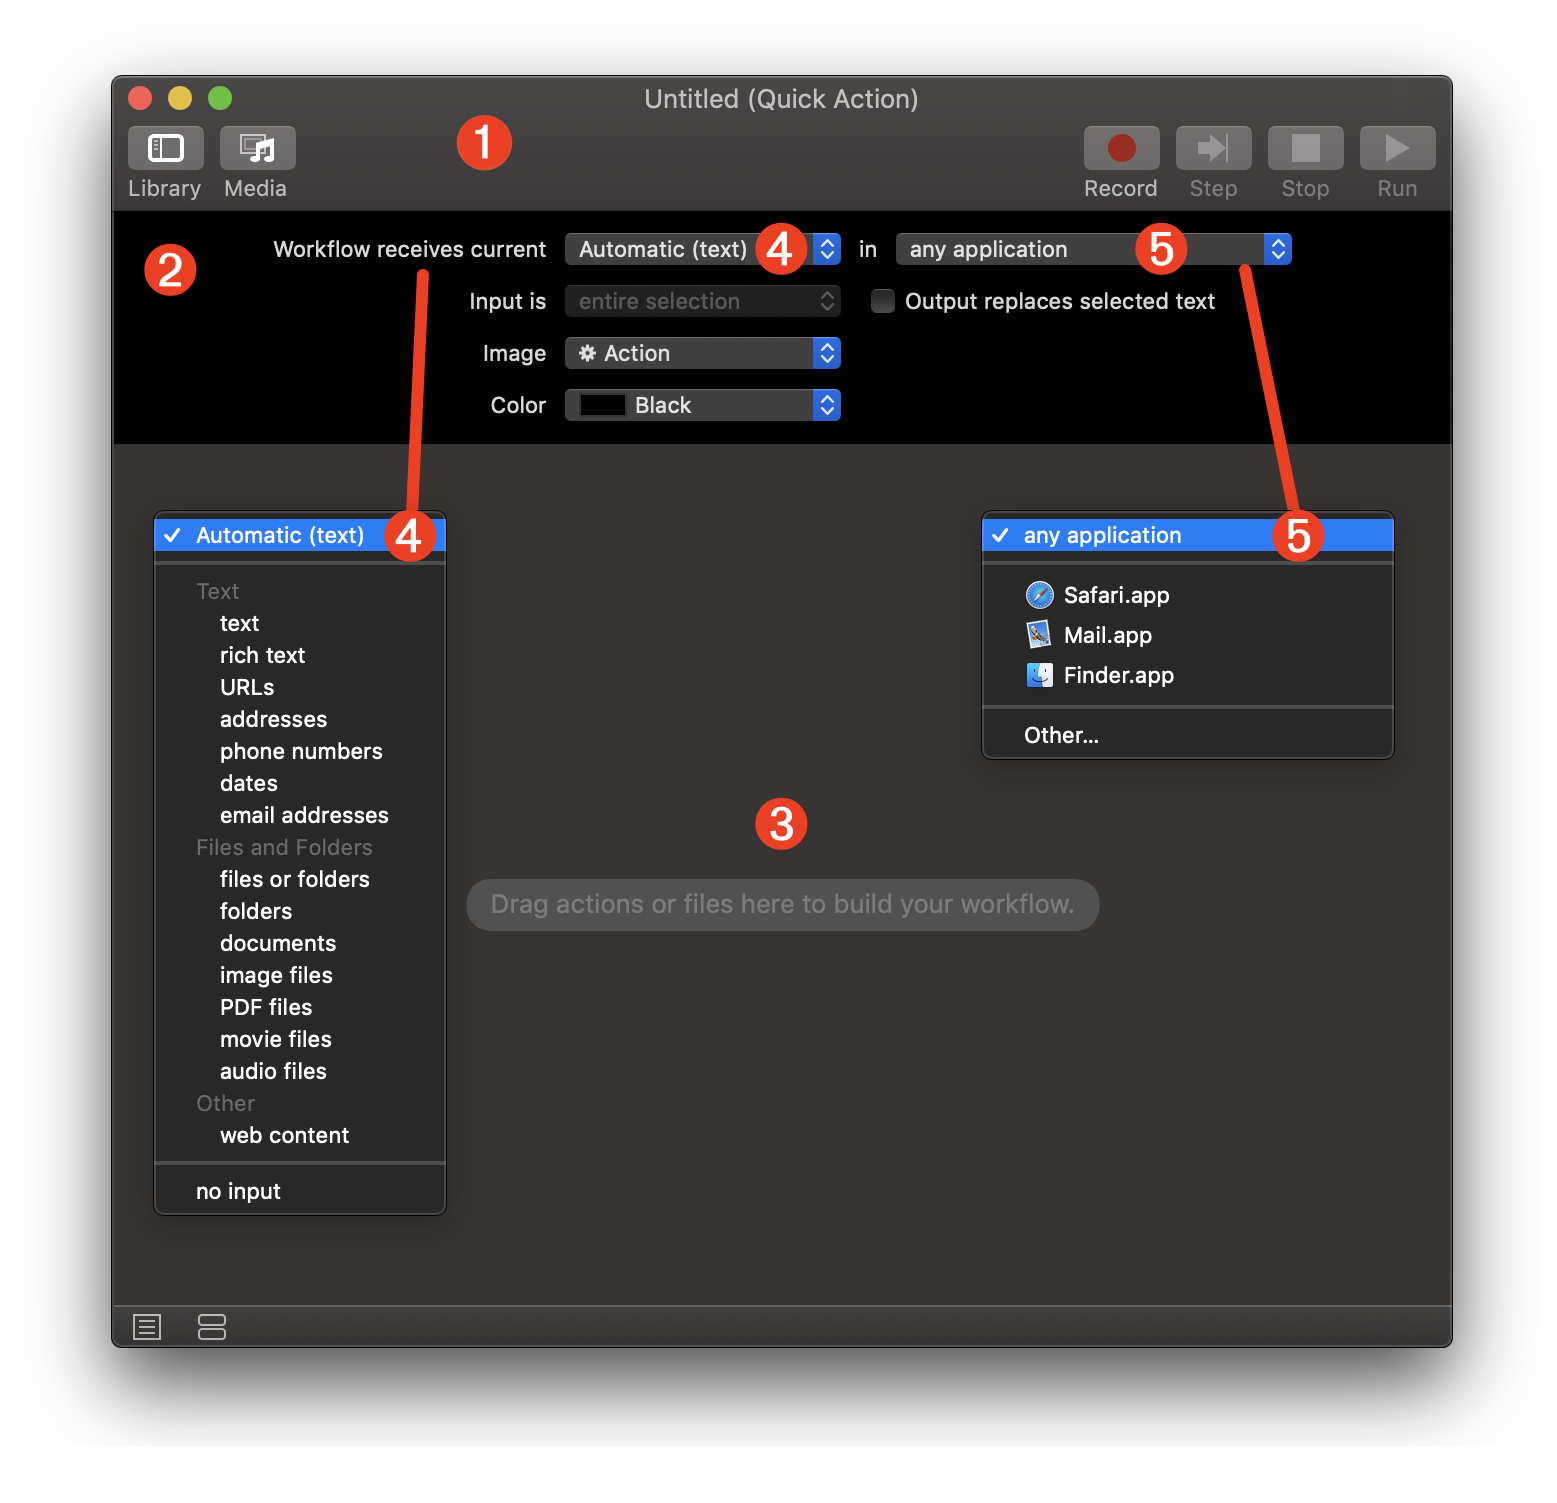Click the Record icon in the toolbar
The height and width of the screenshot is (1503, 1557).
pyautogui.click(x=1120, y=147)
